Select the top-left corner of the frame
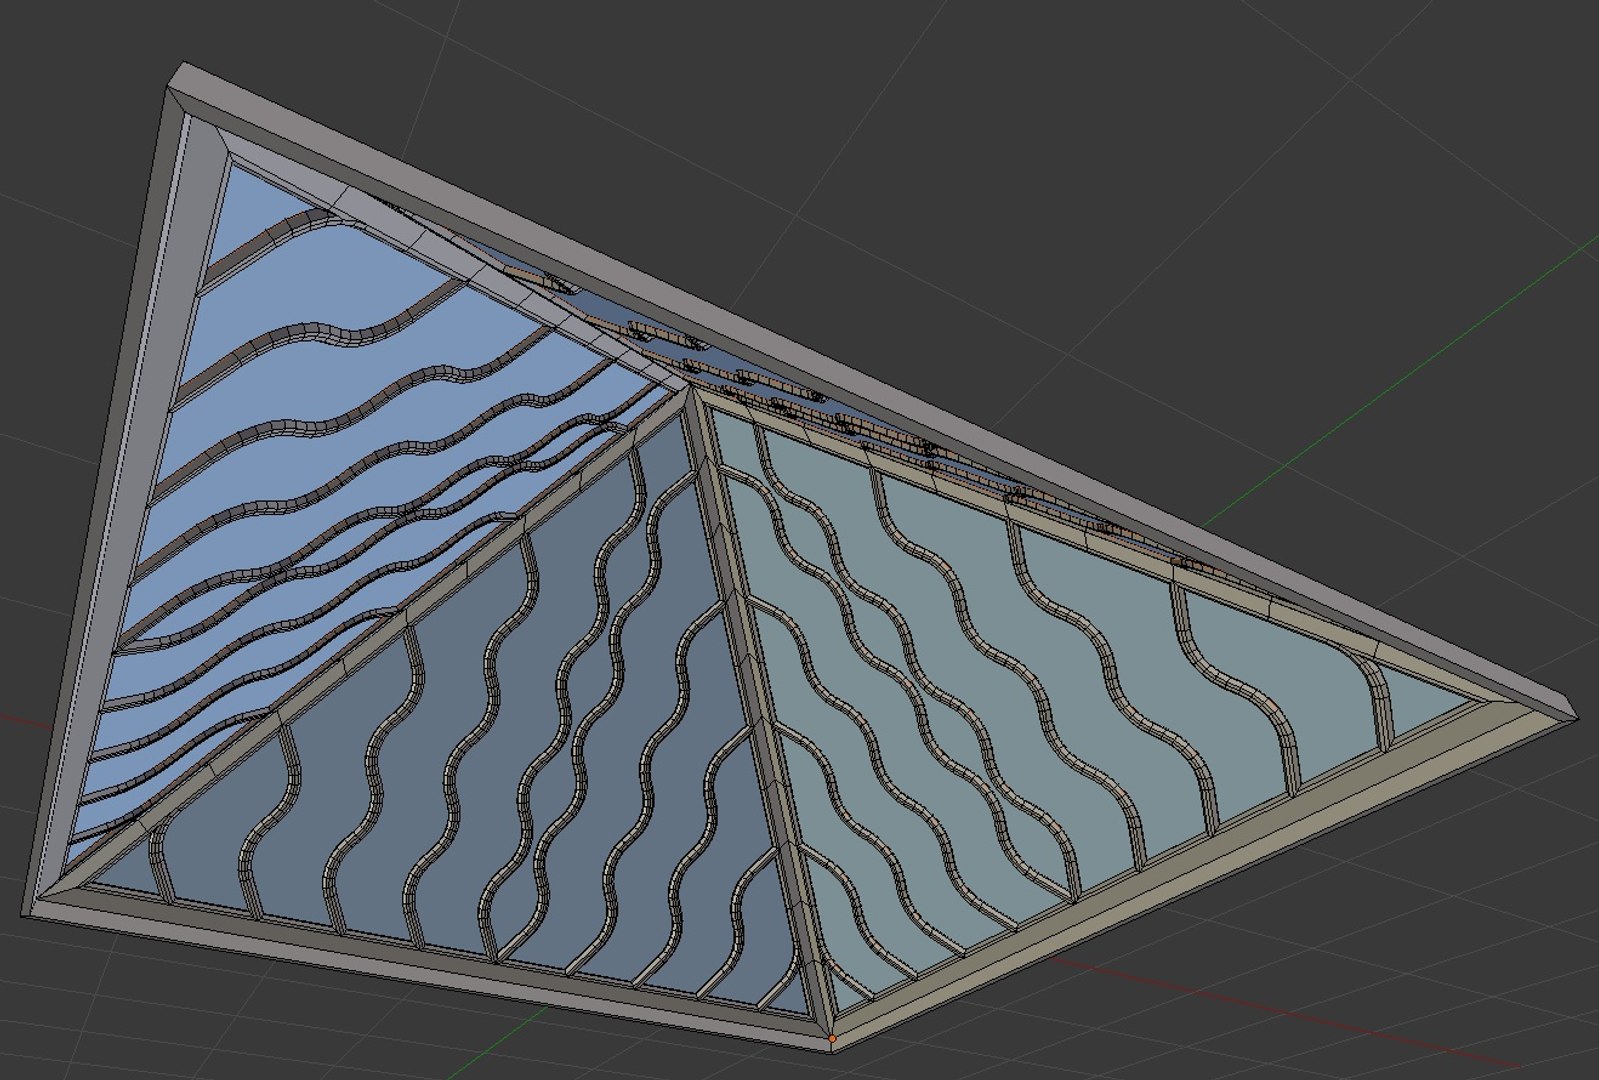 [x=182, y=78]
